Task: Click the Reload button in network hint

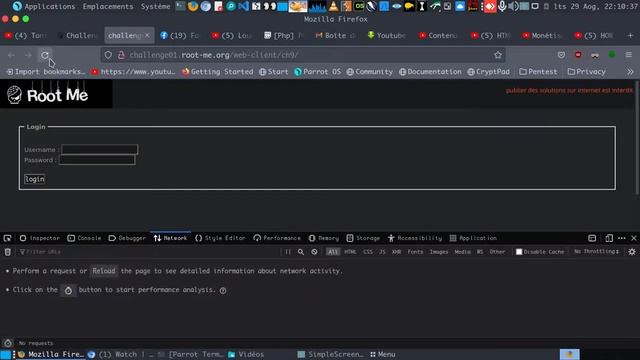Action: pyautogui.click(x=104, y=271)
